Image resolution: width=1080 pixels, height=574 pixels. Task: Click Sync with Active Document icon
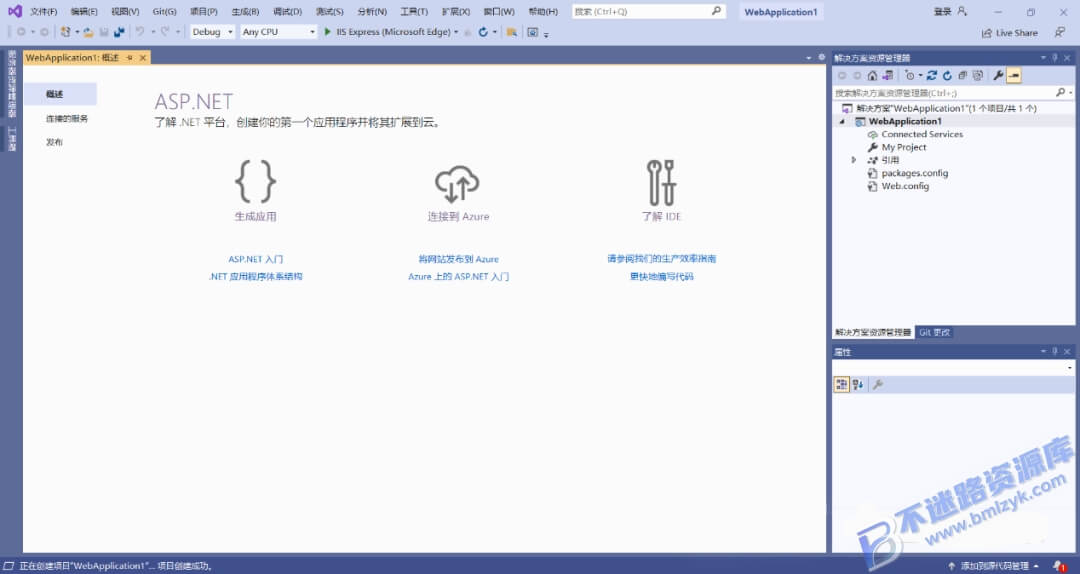[x=932, y=75]
